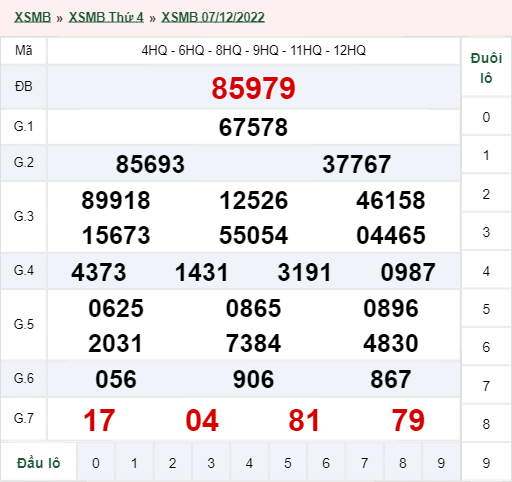Click the ĐB row label
This screenshot has height=482, width=512.
(x=24, y=87)
